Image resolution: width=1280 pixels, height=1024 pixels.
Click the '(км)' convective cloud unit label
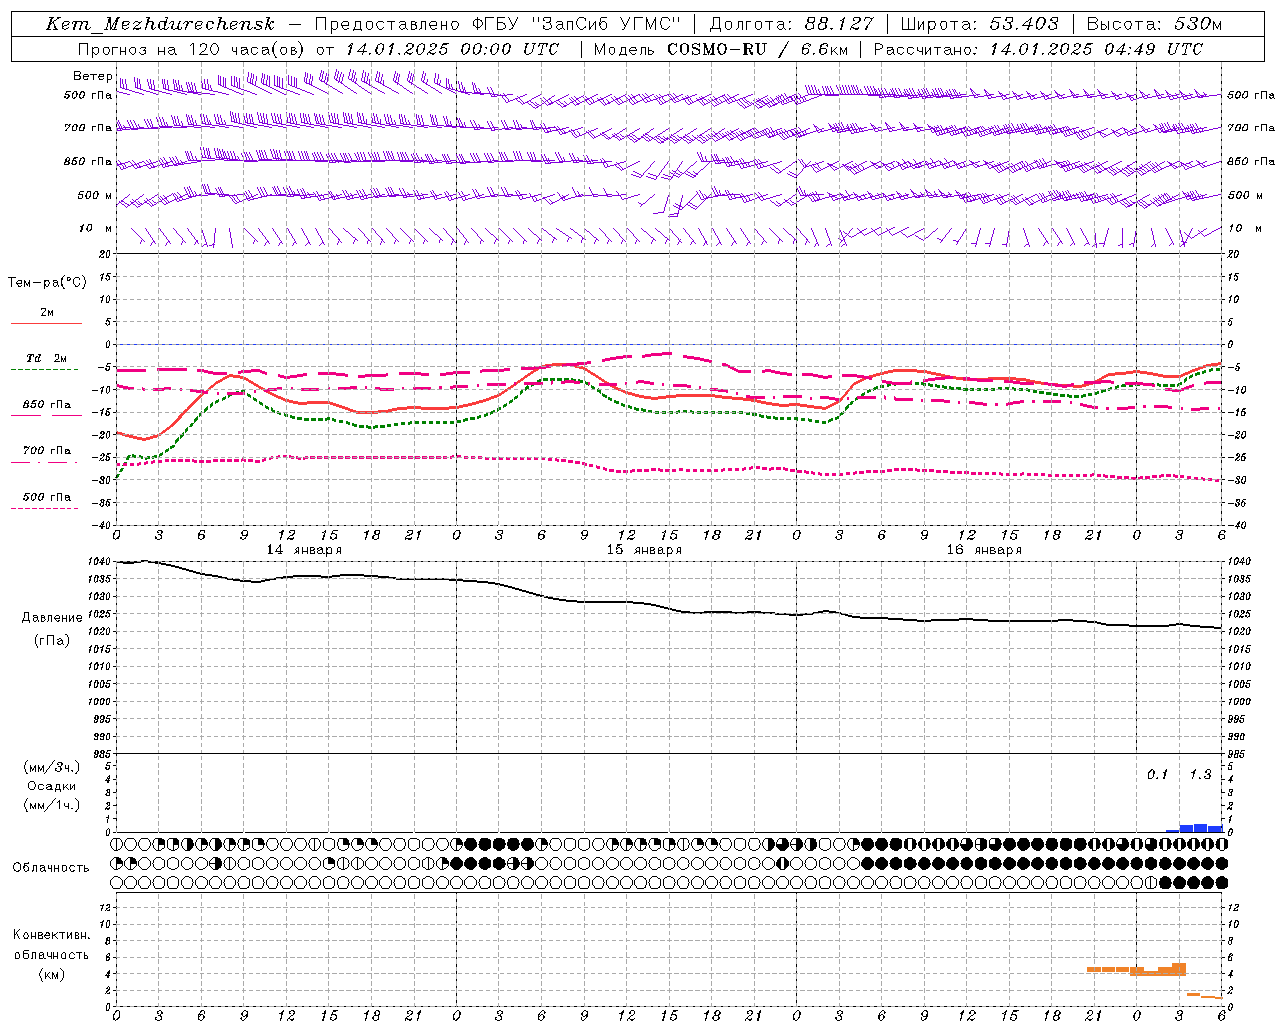tap(51, 974)
